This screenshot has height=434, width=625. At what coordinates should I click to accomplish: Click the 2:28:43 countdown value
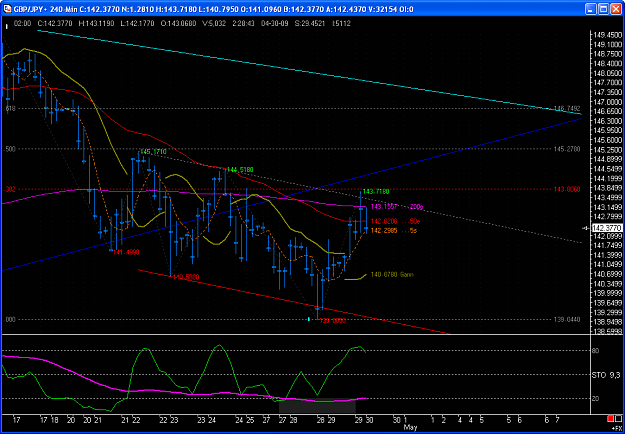(x=243, y=24)
